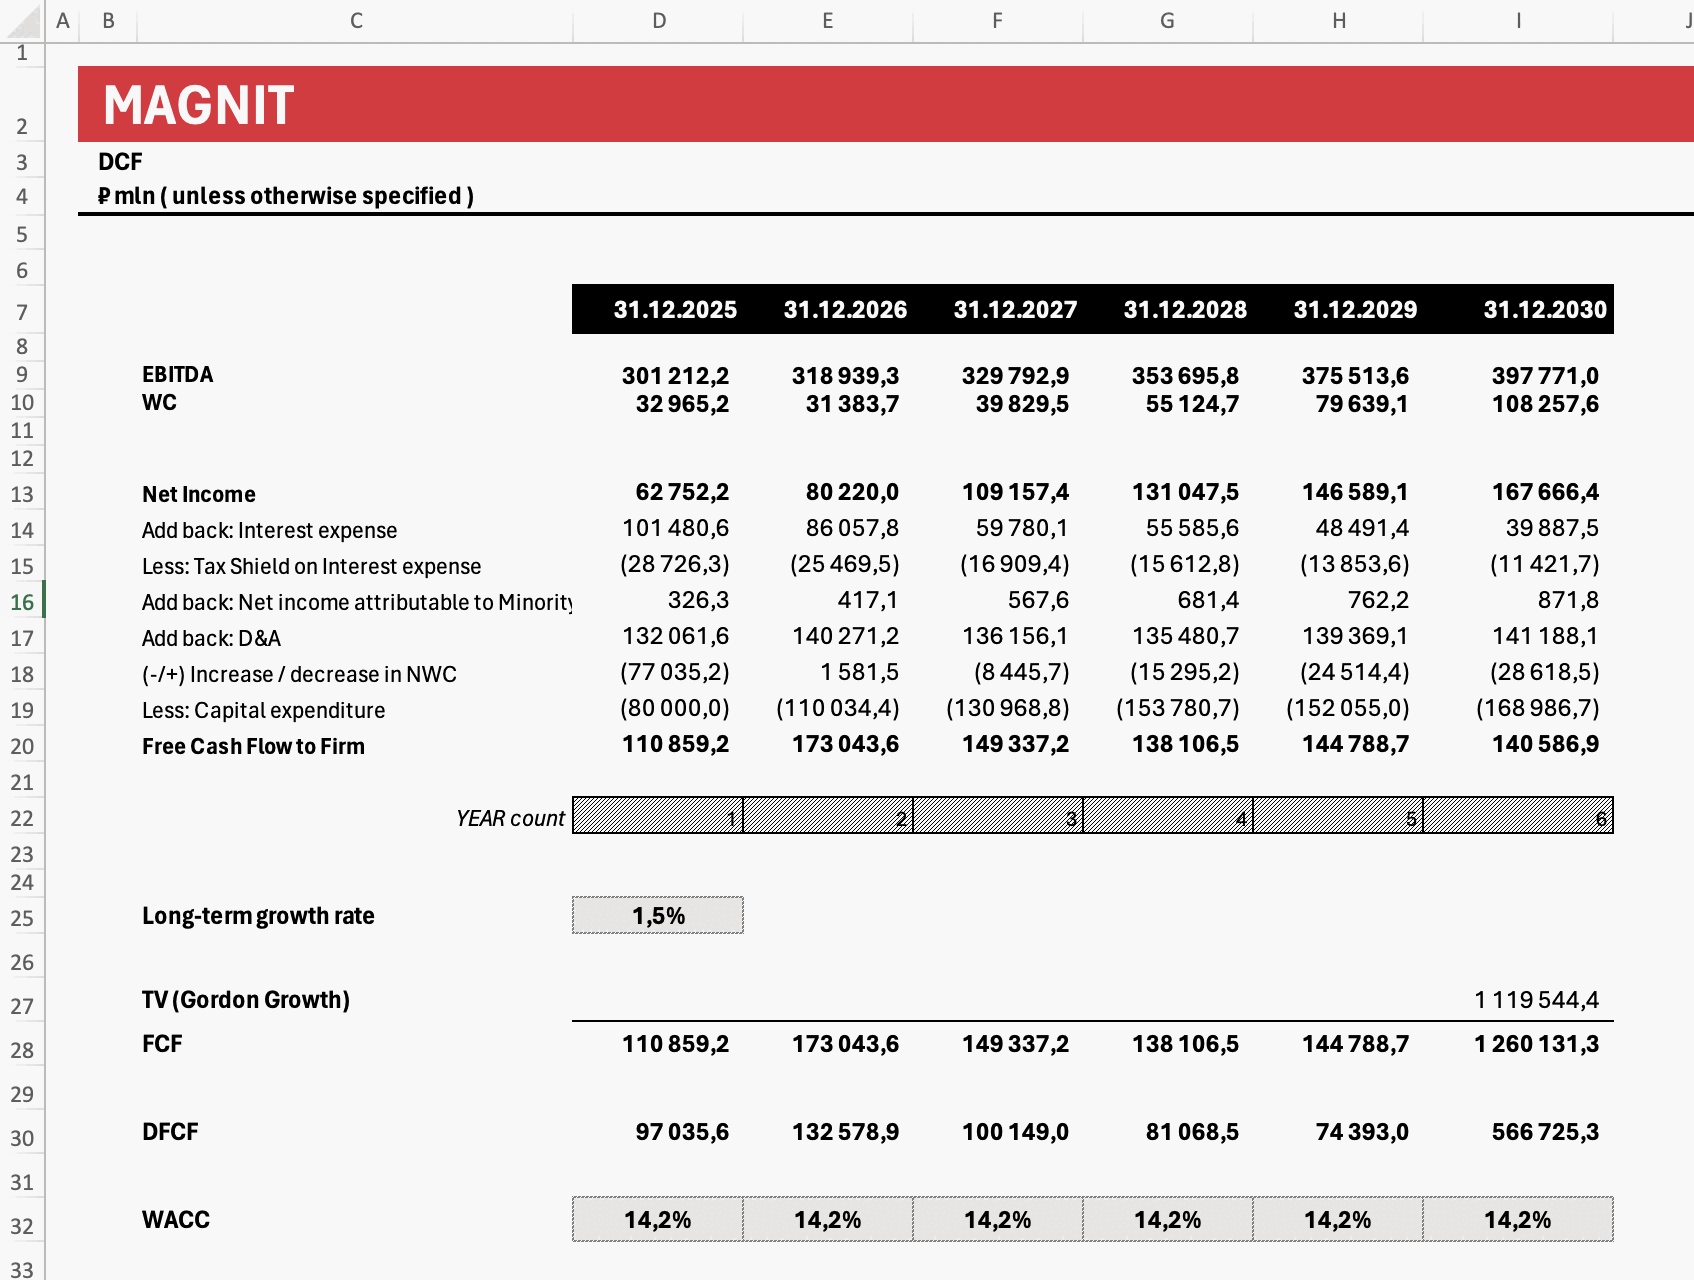1694x1280 pixels.
Task: Click 'Add back: Net income attributable to Minority'
Action: tap(357, 602)
